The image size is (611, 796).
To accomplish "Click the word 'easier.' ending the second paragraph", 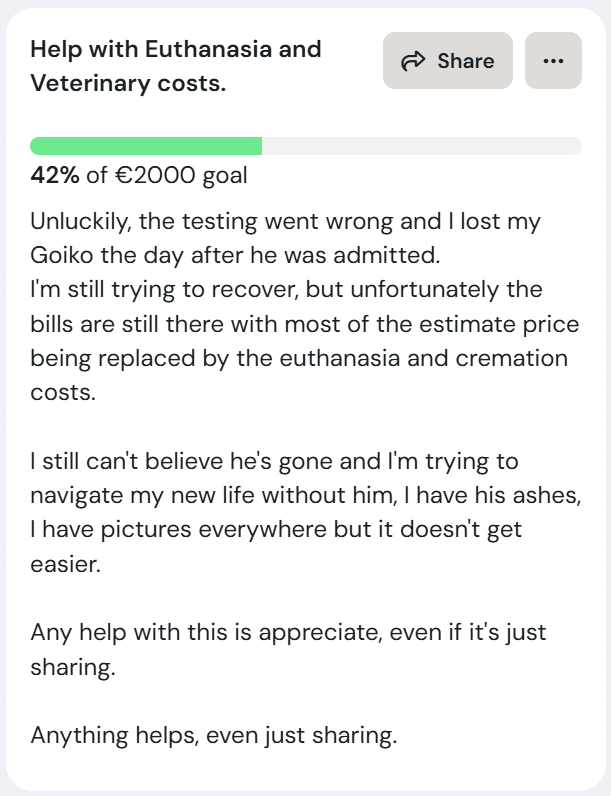I will point(65,565).
